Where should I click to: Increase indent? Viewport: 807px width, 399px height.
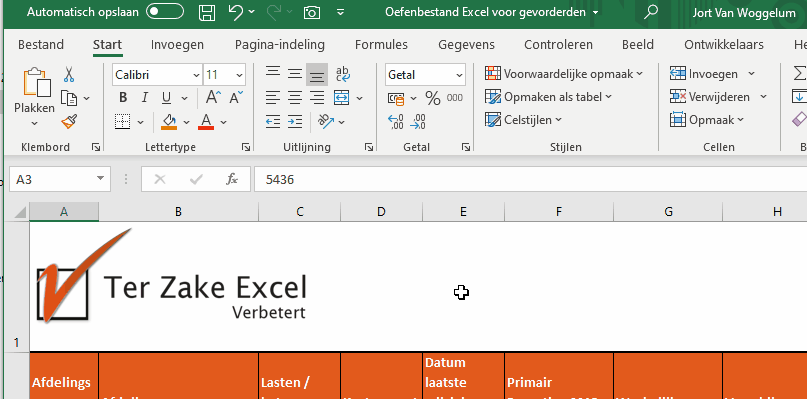294,122
